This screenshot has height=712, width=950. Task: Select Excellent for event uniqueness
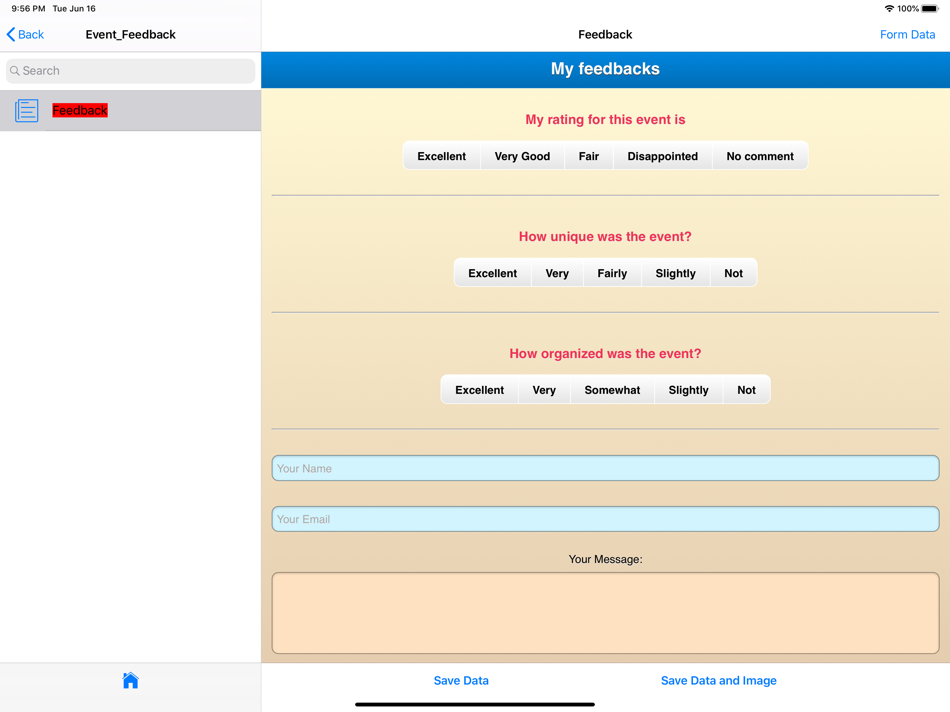pyautogui.click(x=493, y=273)
